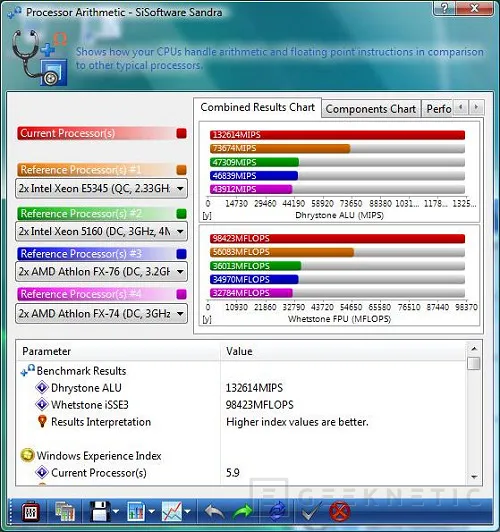
Task: Click the green 47309MIPS bar
Action: tap(254, 162)
